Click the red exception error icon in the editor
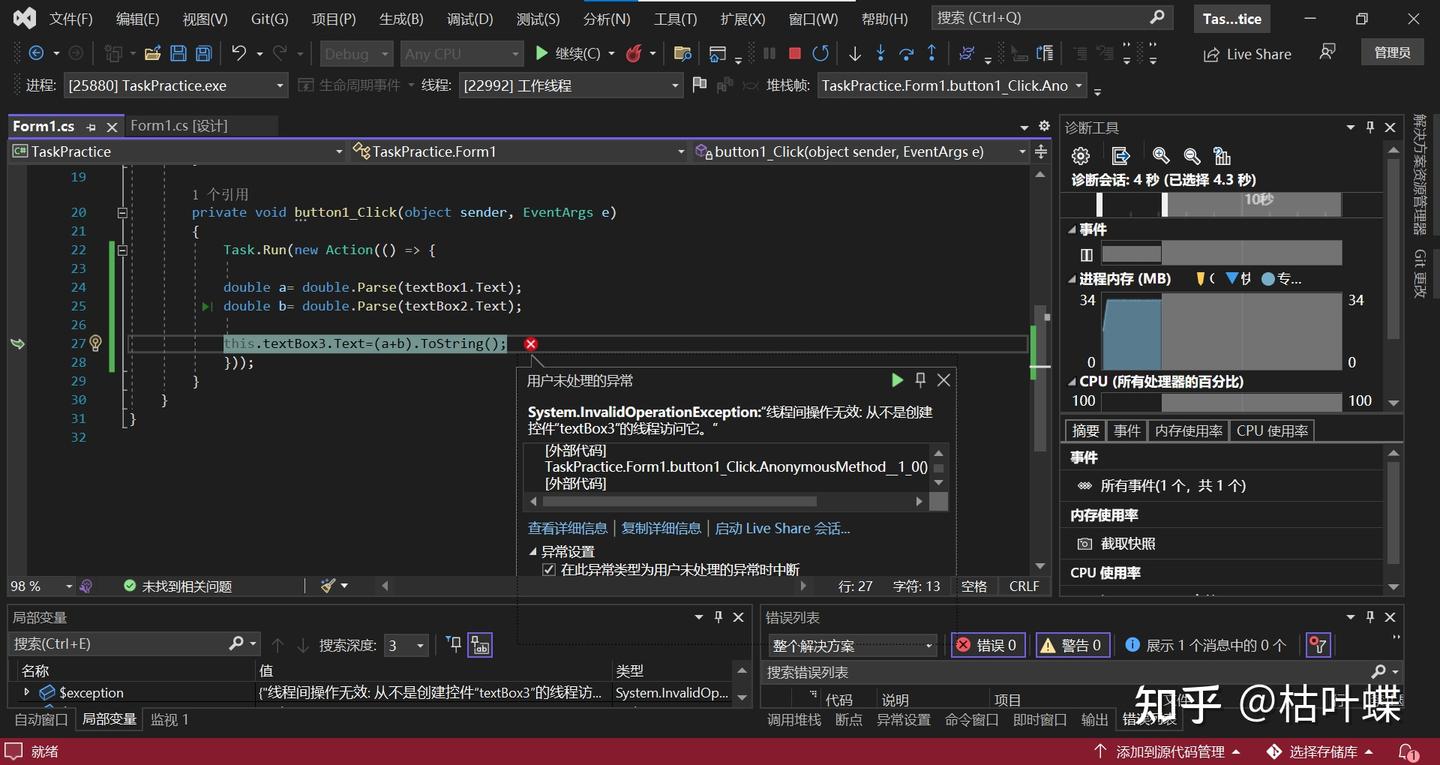The image size is (1440, 765). (531, 344)
